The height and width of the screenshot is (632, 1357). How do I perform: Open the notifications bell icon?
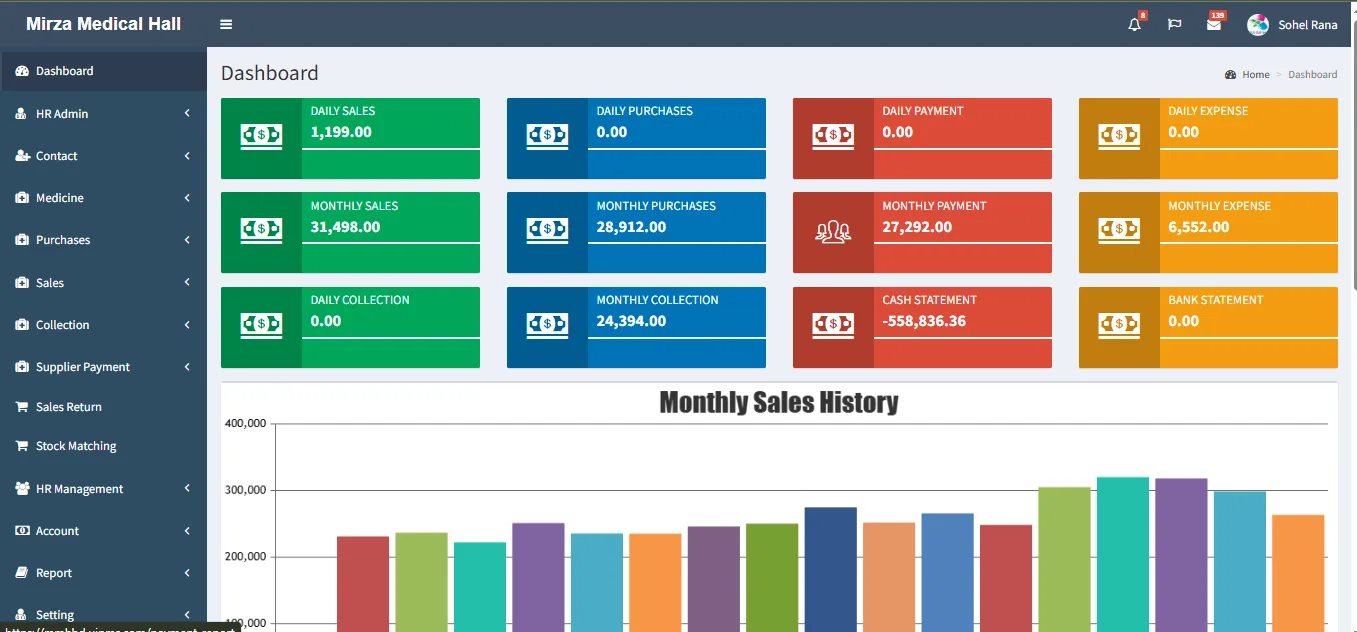tap(1134, 24)
